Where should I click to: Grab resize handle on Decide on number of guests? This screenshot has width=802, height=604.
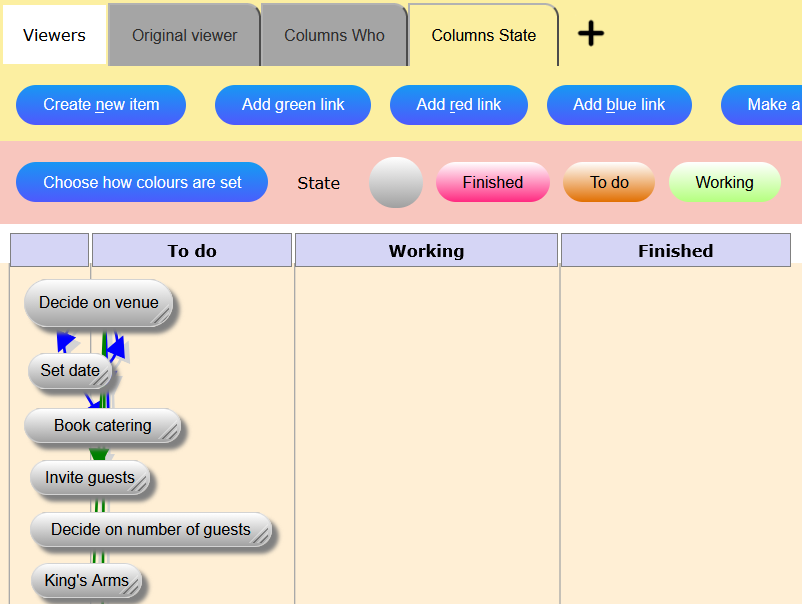point(260,536)
